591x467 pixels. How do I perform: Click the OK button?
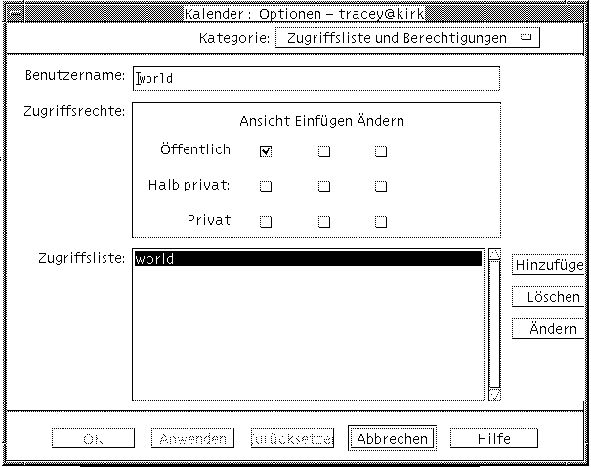tap(93, 438)
